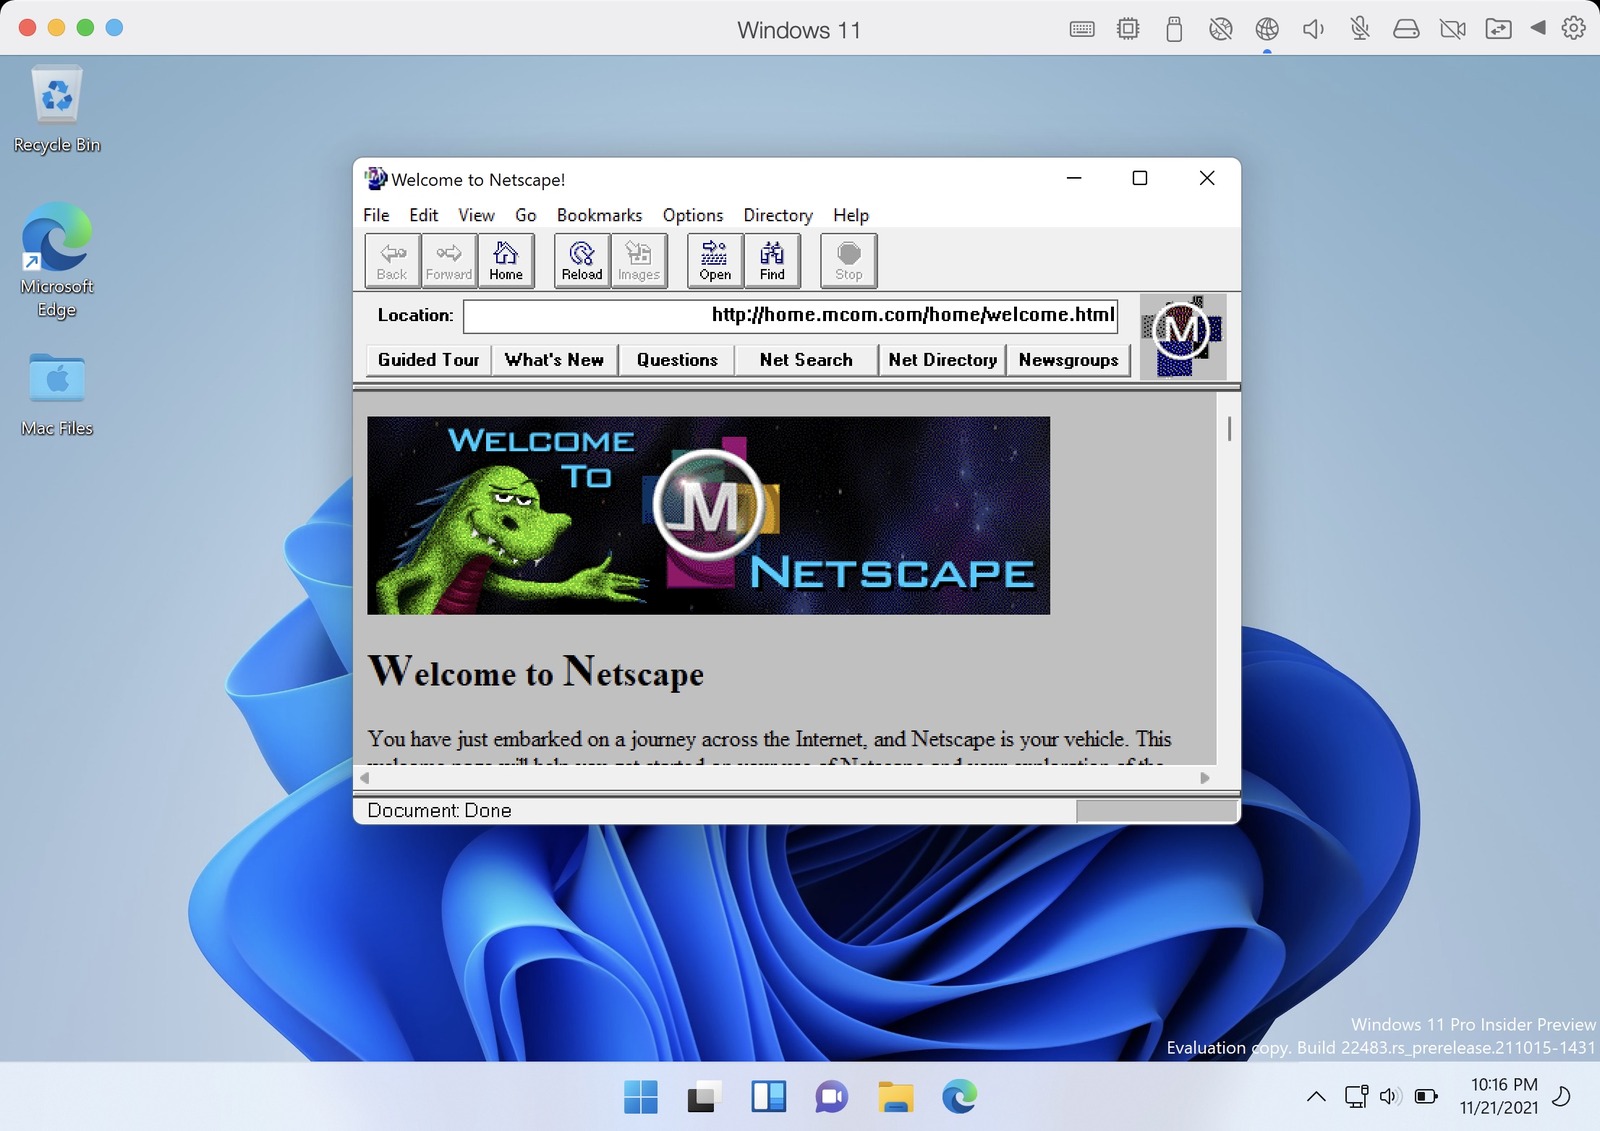Click the network globe icon in Parallels toolbar

[1267, 29]
